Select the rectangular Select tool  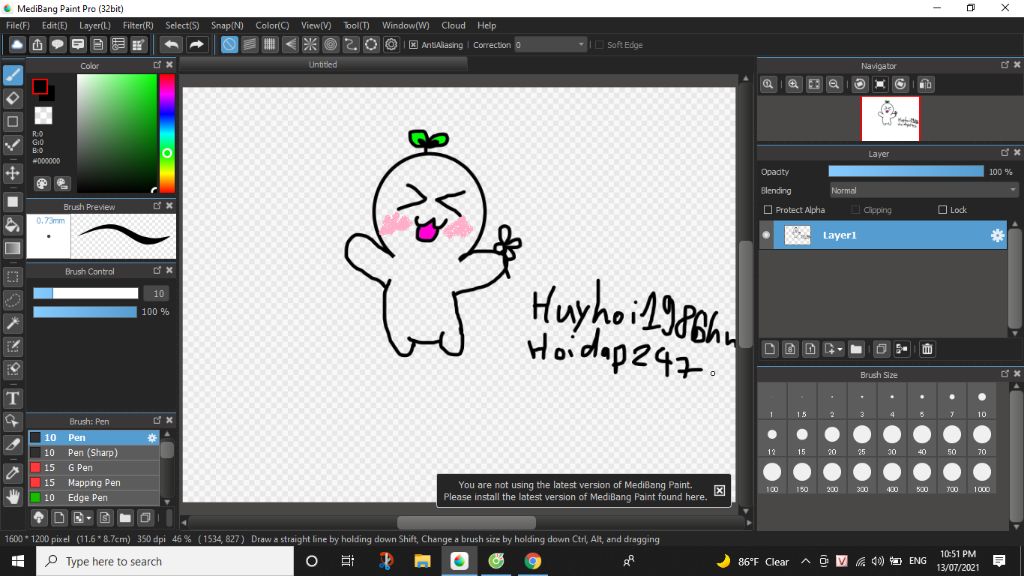click(x=12, y=277)
